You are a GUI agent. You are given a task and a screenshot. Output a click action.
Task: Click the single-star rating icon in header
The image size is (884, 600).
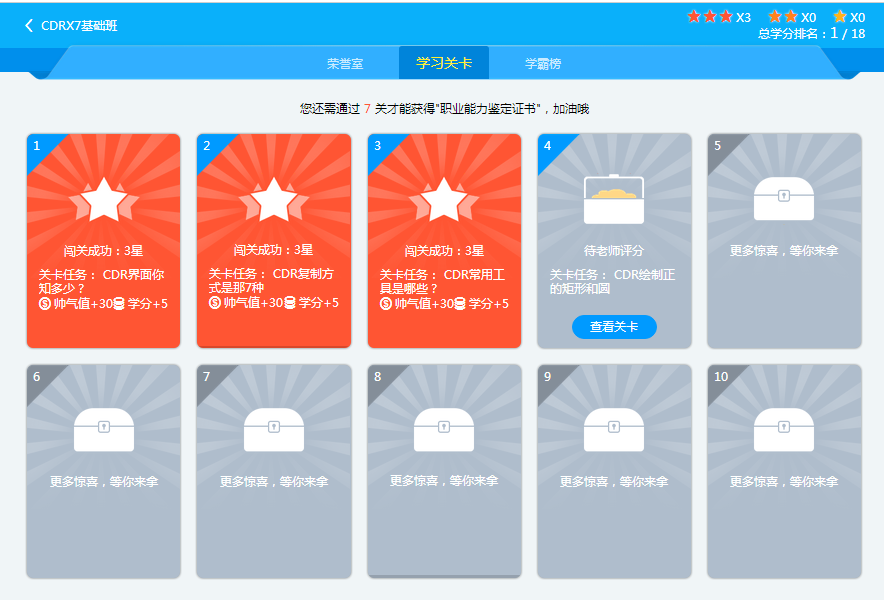840,16
